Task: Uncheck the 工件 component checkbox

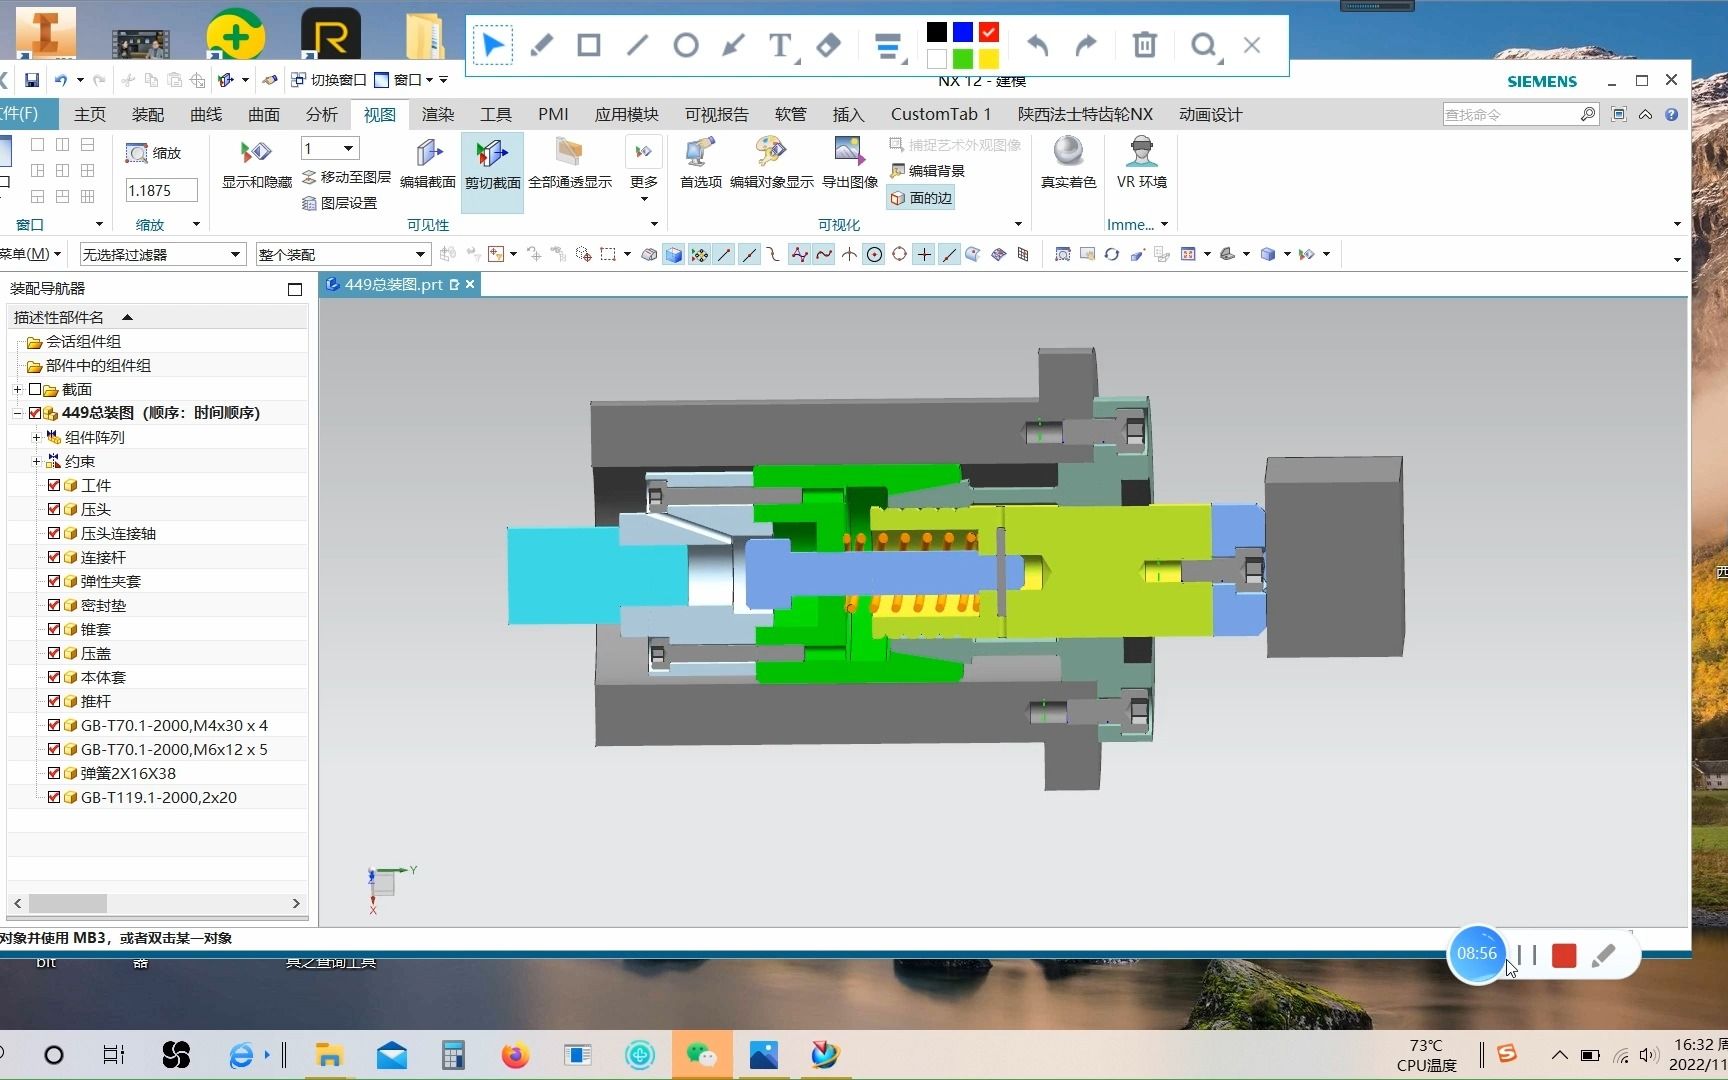Action: [54, 485]
